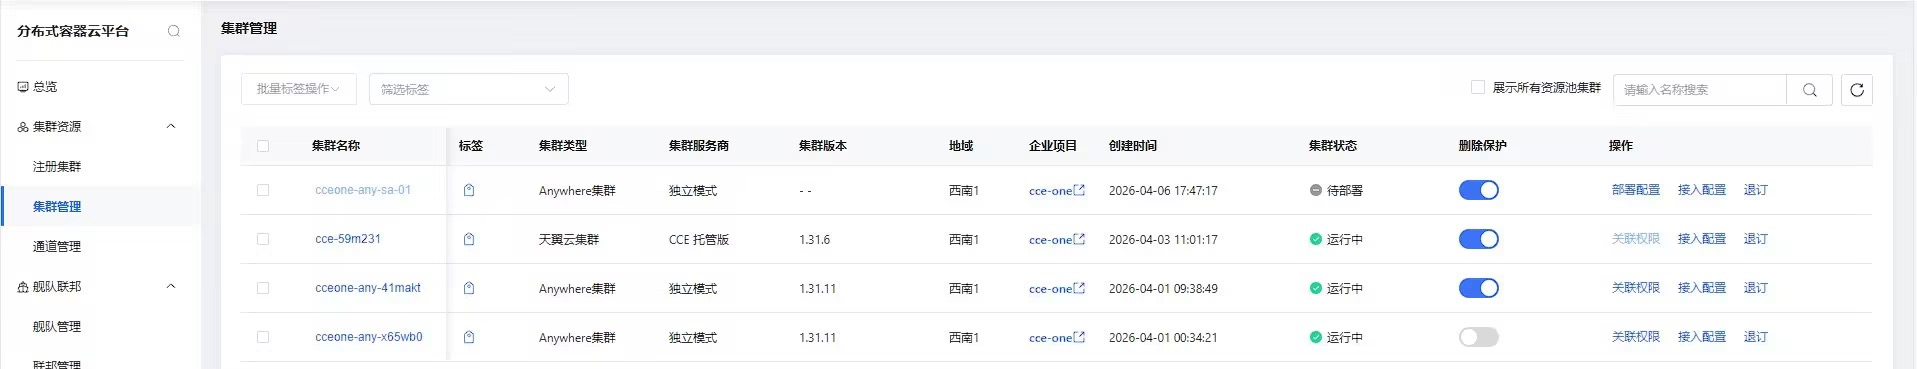Click 关联权限 for cceone-any-x65wb0
Viewport: 1917px width, 369px height.
[1635, 337]
